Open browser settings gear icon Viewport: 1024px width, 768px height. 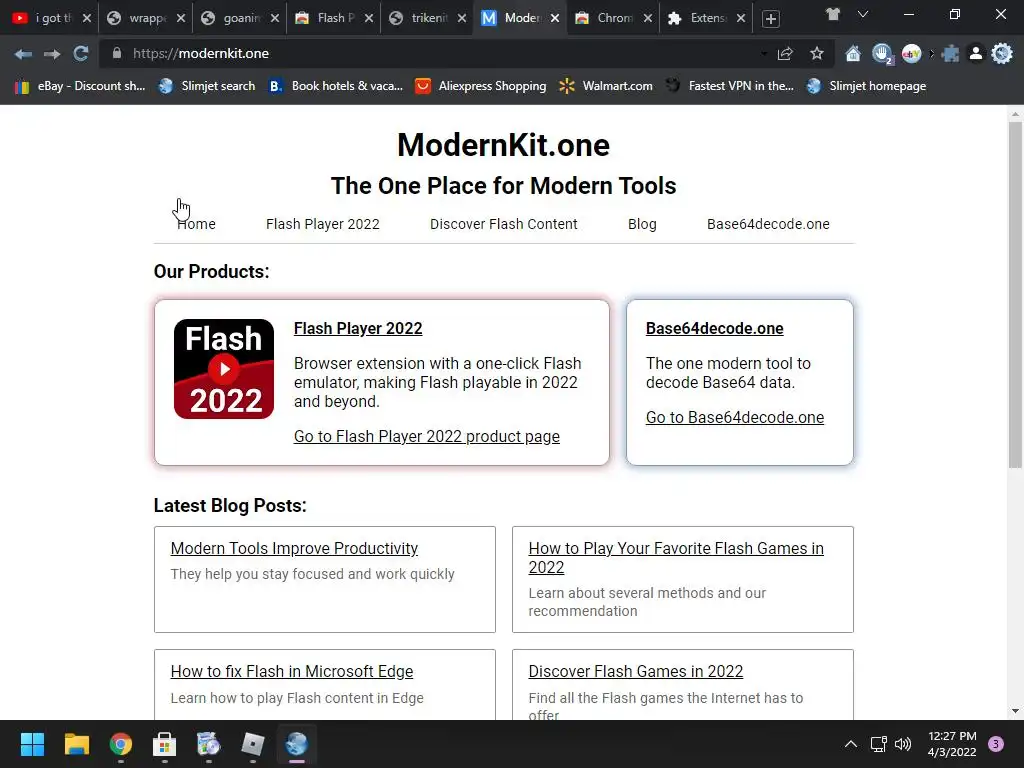(x=1002, y=54)
